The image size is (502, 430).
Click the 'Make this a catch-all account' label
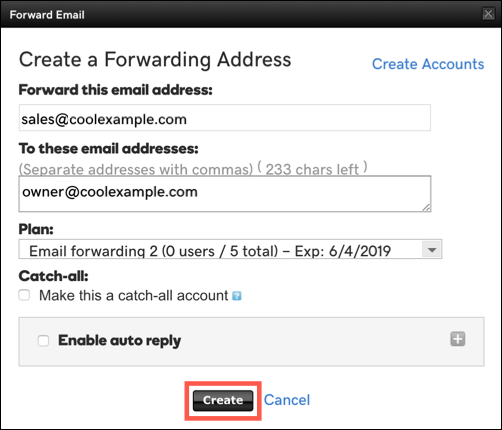click(134, 296)
